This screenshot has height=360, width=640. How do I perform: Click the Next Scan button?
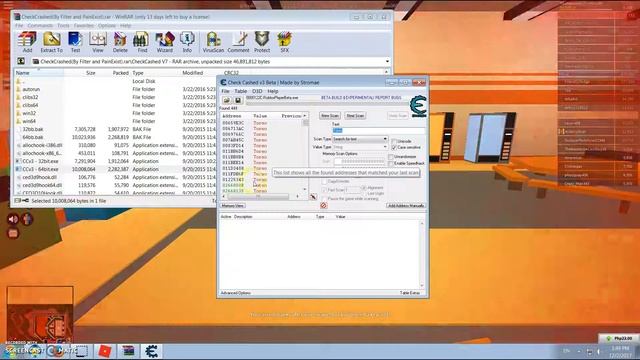pos(355,116)
